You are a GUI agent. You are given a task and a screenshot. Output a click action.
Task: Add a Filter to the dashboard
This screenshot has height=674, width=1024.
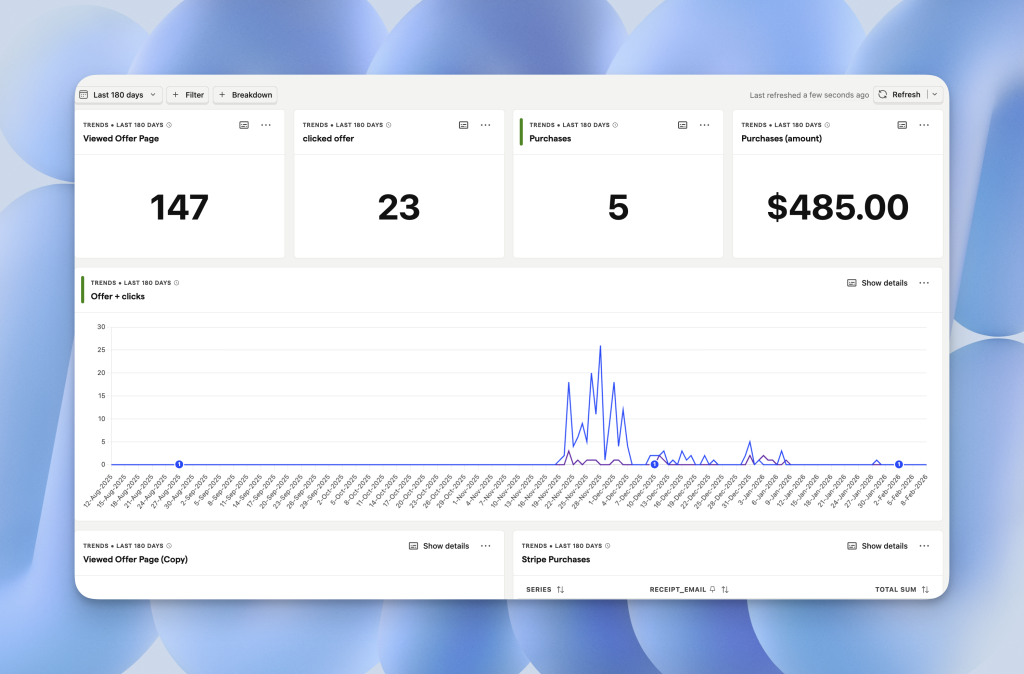pos(187,95)
